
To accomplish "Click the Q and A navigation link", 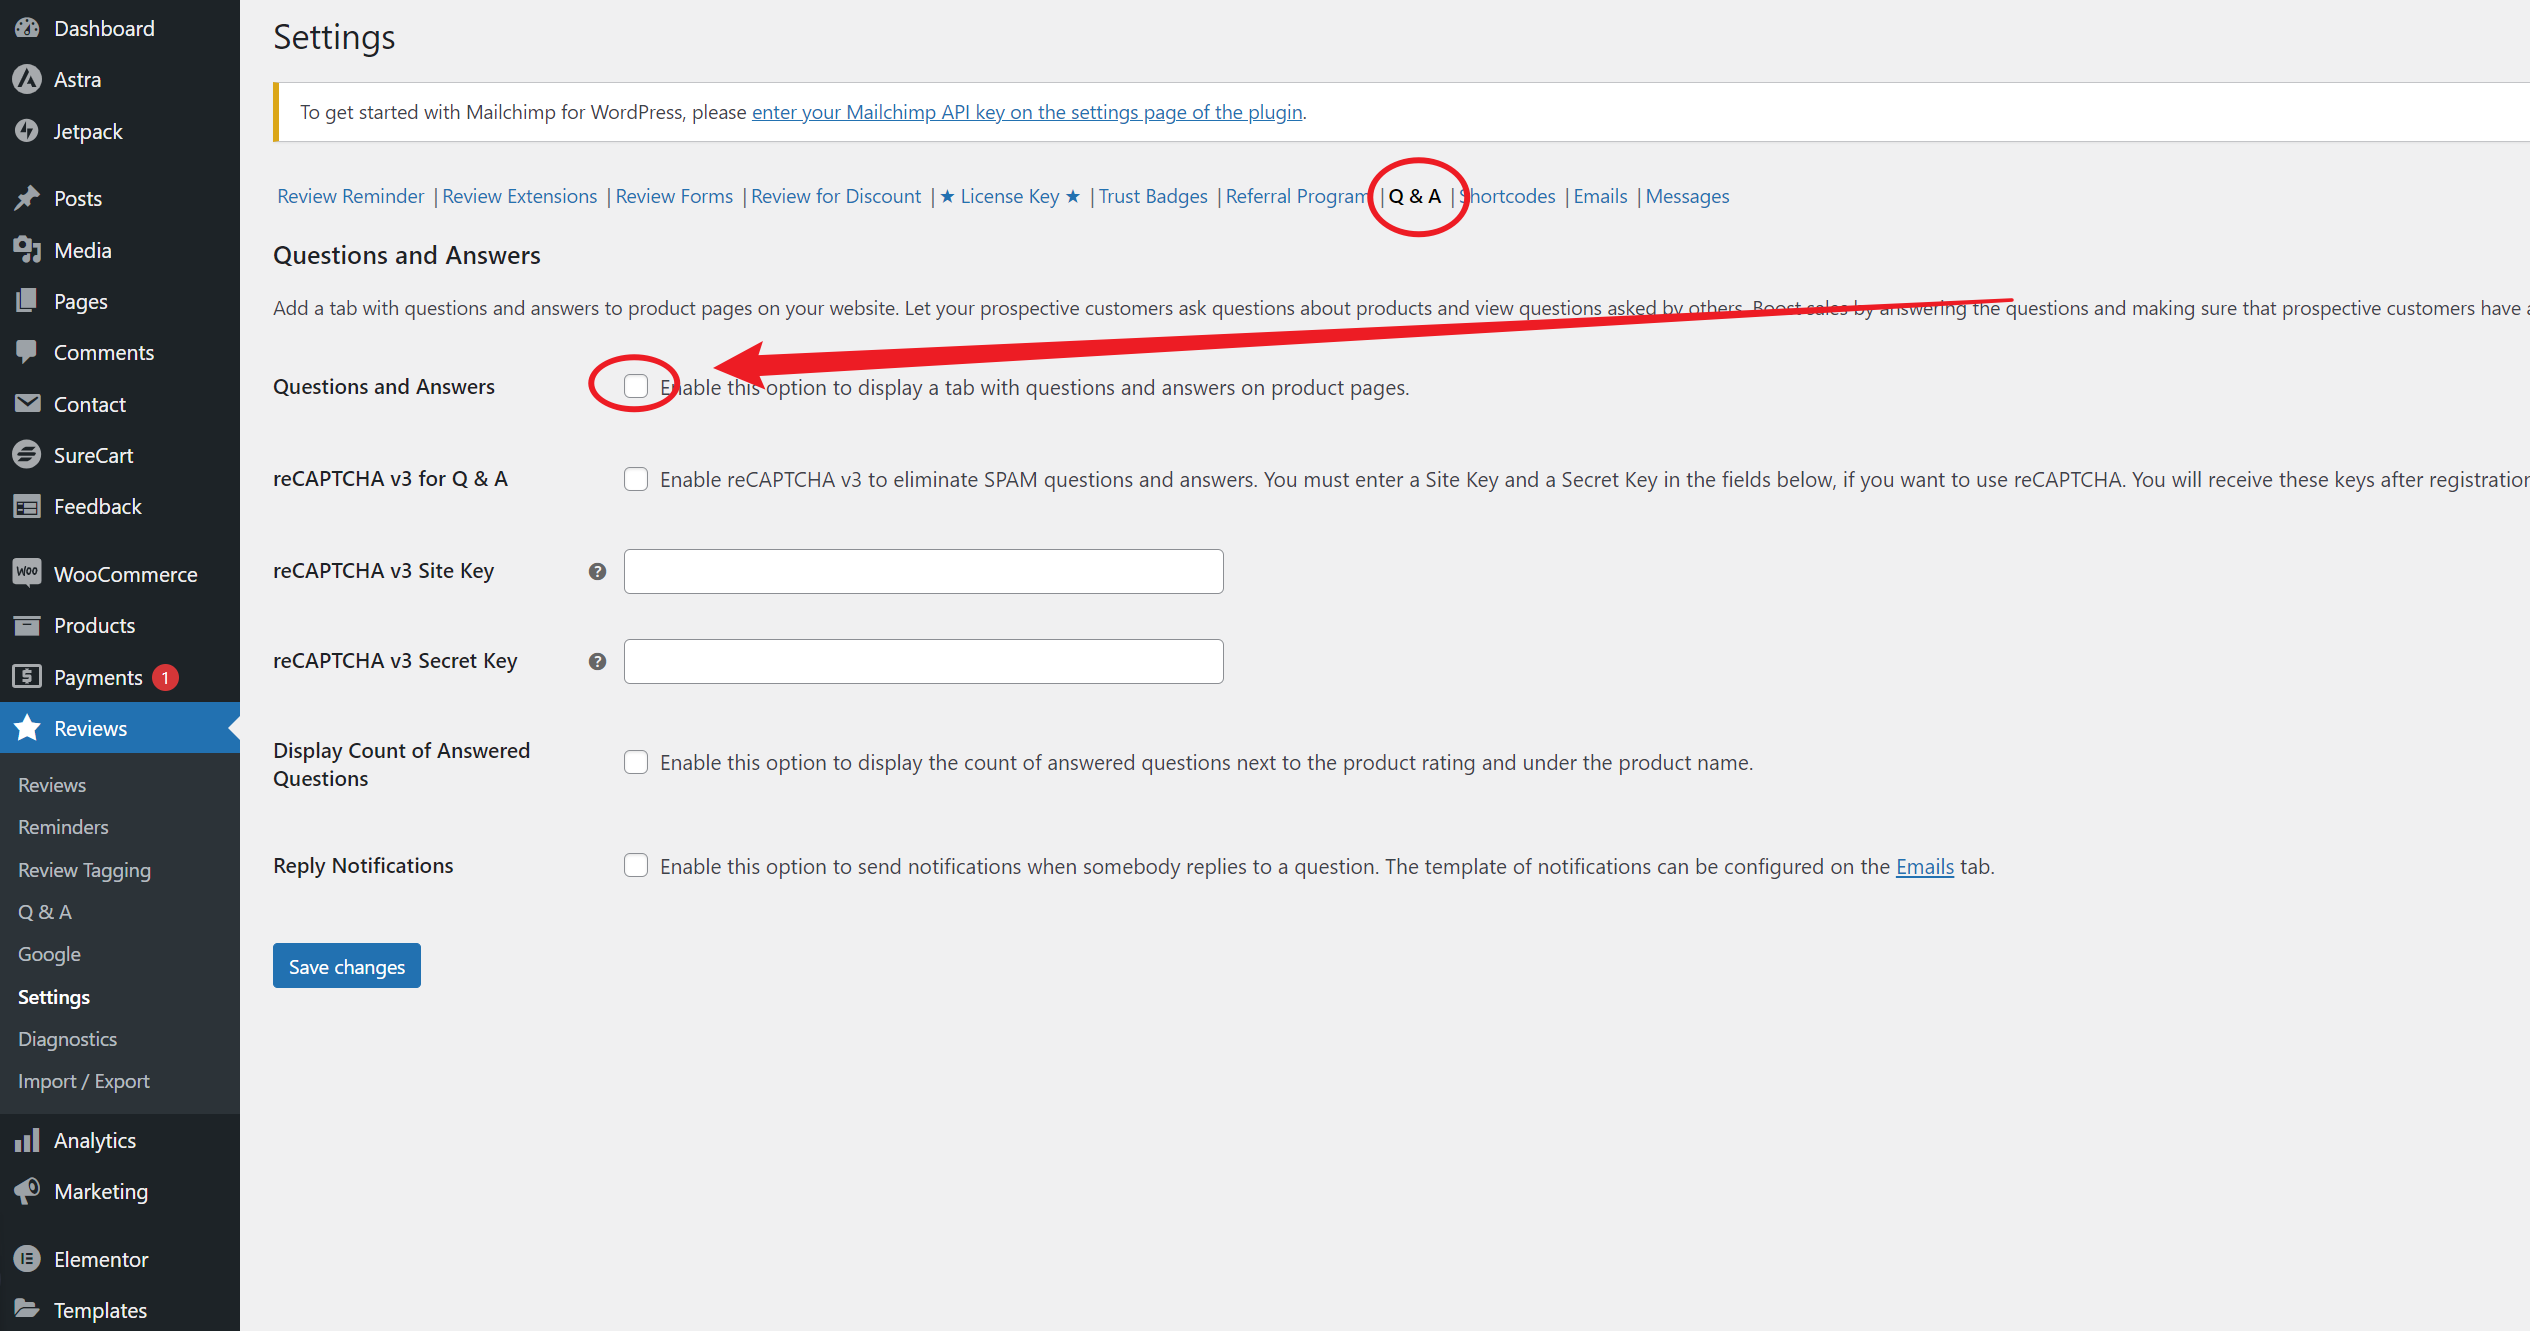I will click(1416, 196).
